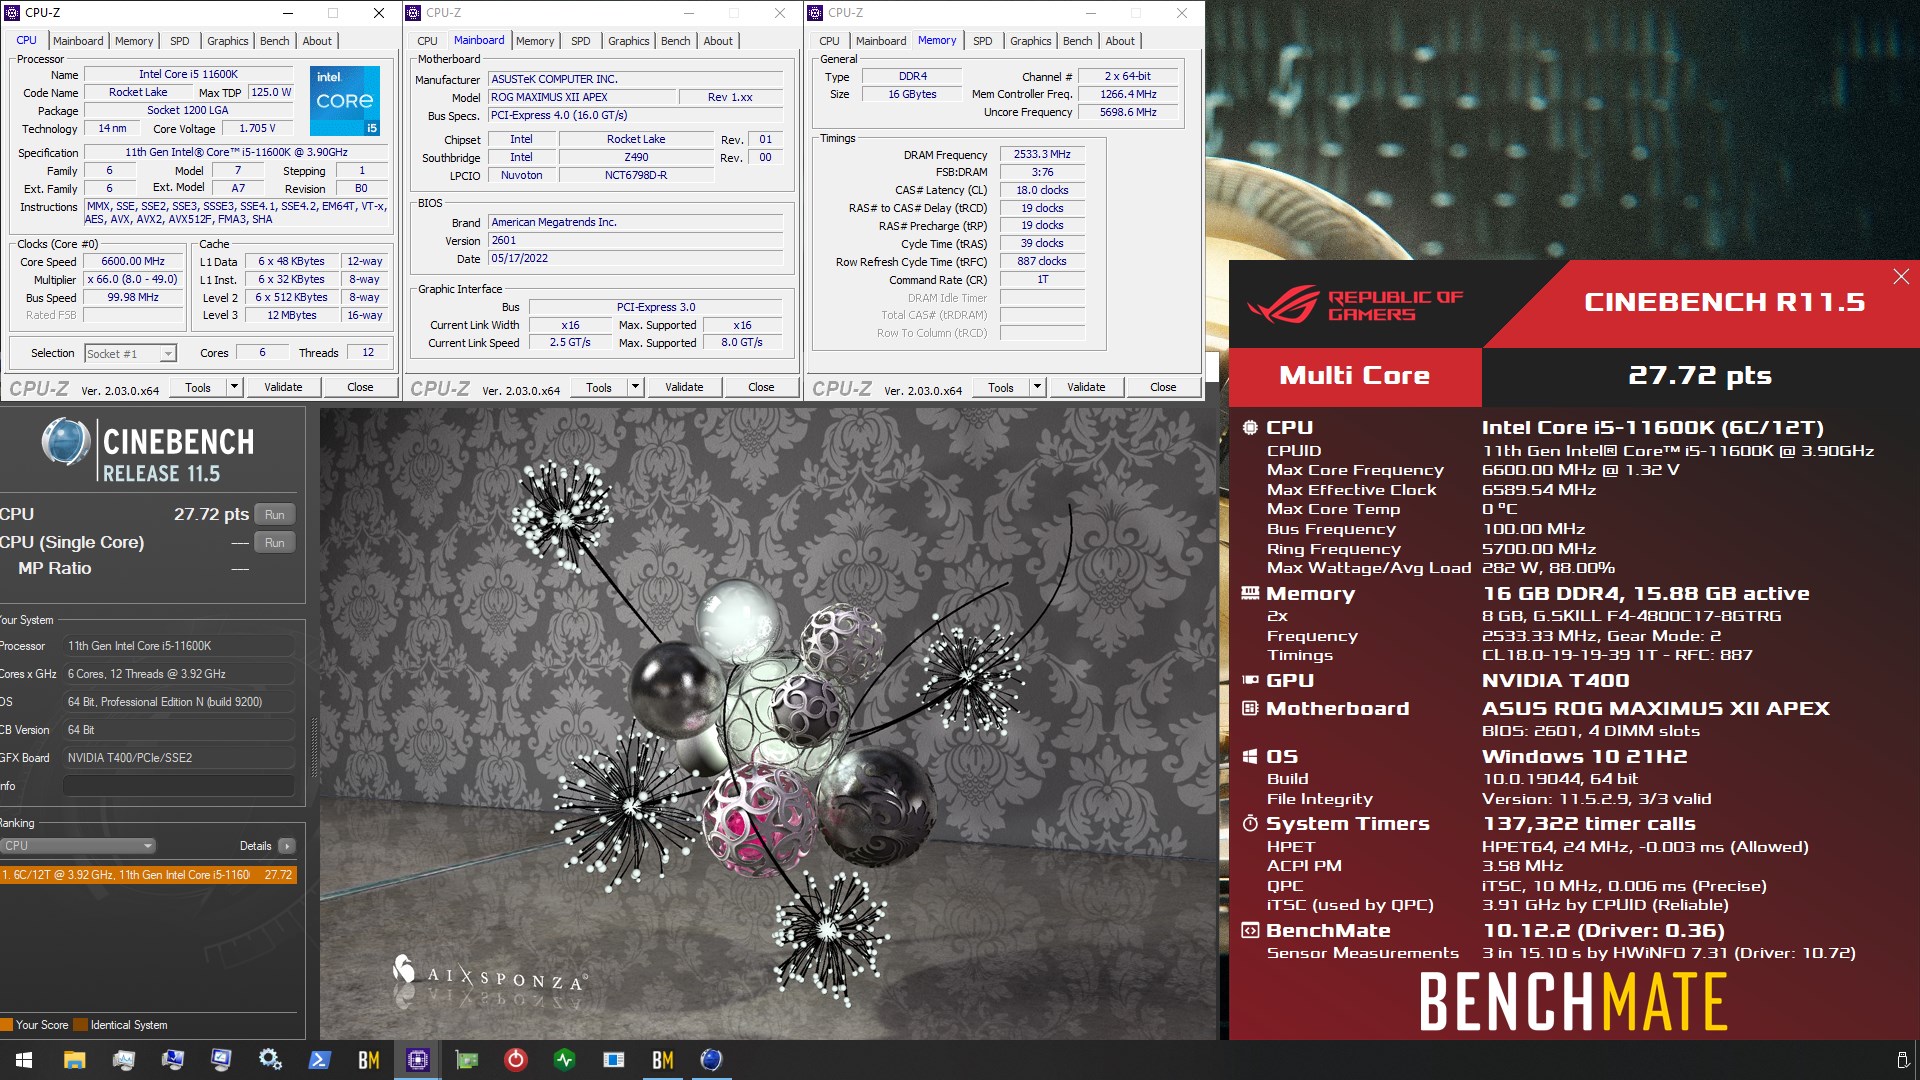The image size is (1920, 1080).
Task: Open the Windows Start menu
Action: [24, 1060]
